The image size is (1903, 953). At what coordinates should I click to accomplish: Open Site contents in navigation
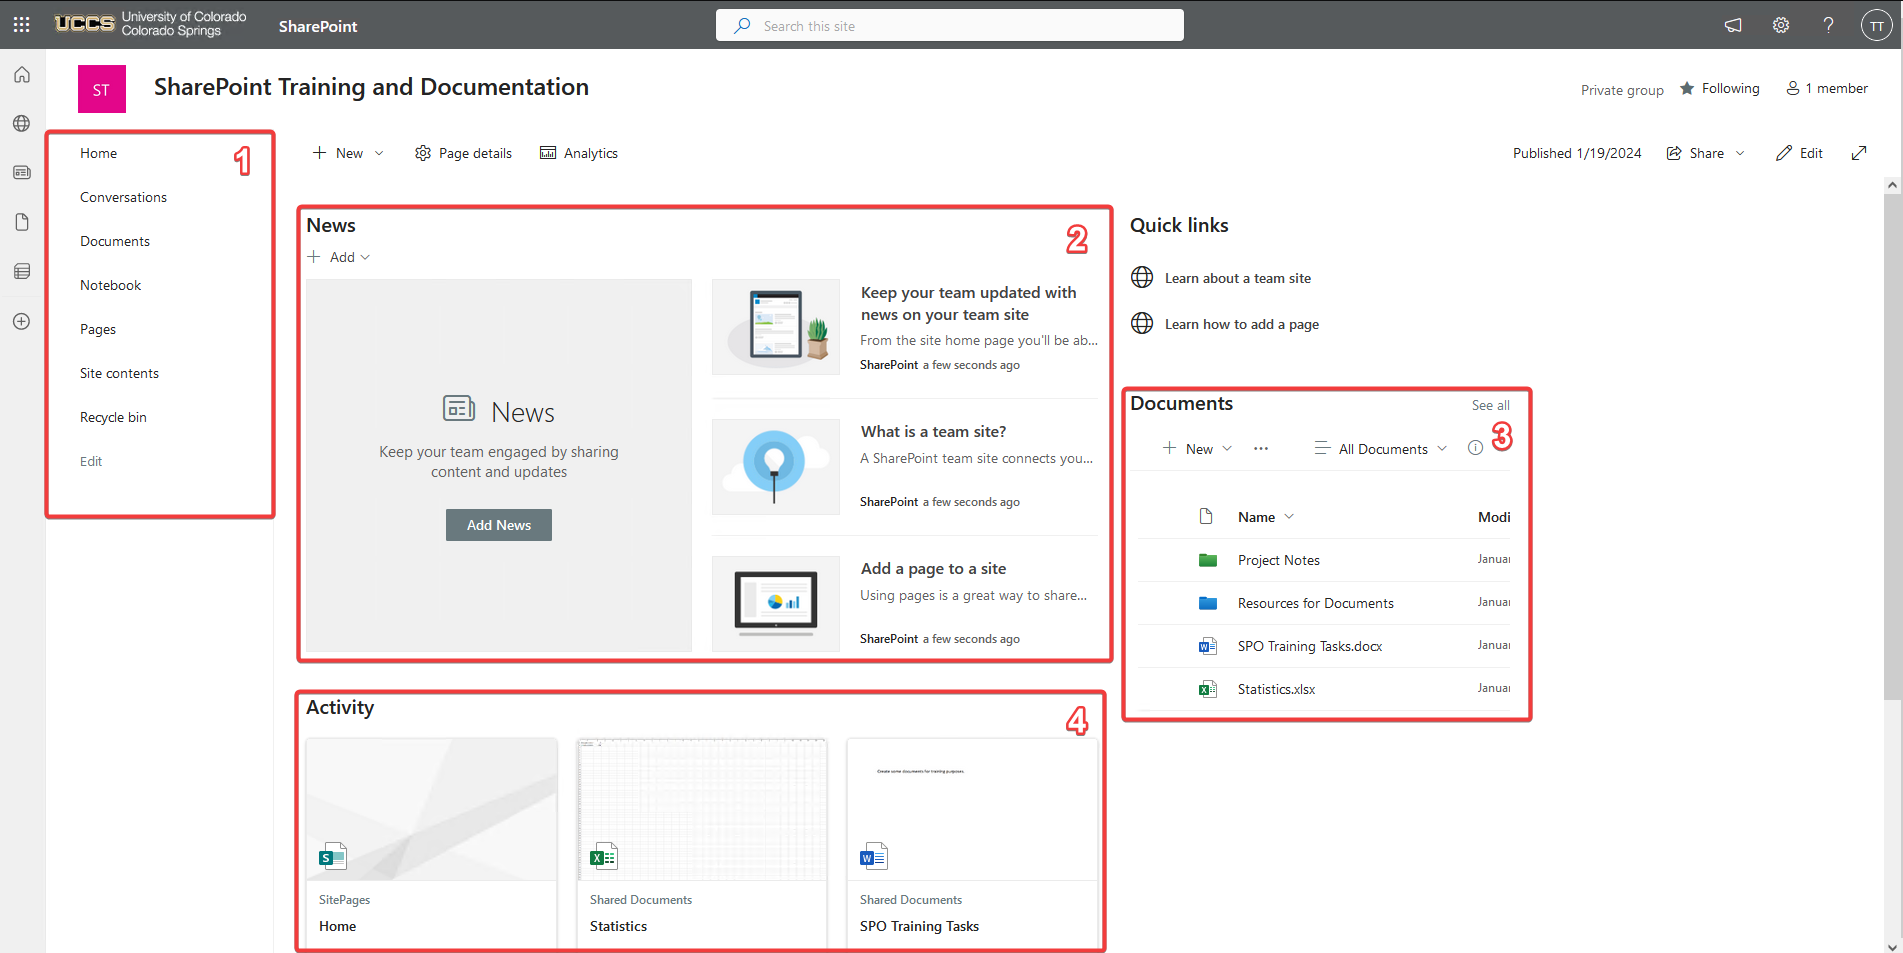click(120, 373)
